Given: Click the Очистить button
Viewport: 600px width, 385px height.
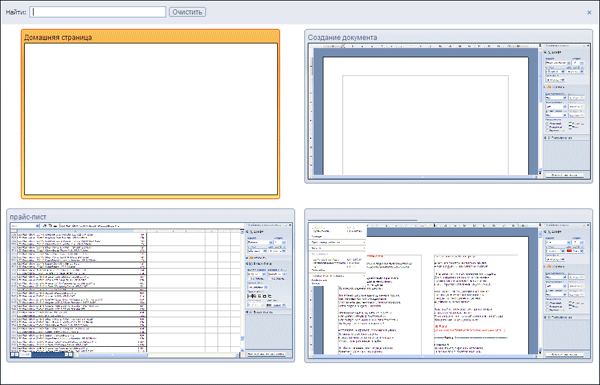Looking at the screenshot, I should click(187, 12).
